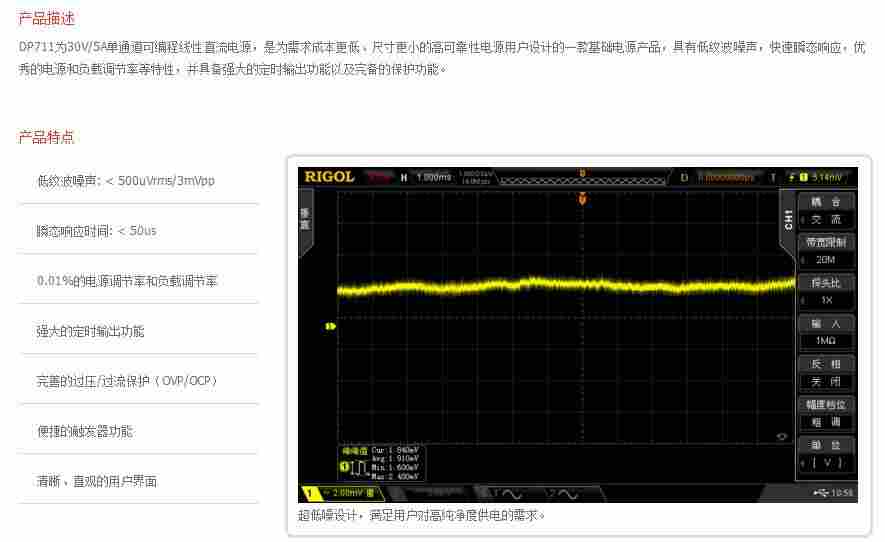Open the 耦合 coupling menu setting
This screenshot has width=885, height=542.
click(826, 210)
